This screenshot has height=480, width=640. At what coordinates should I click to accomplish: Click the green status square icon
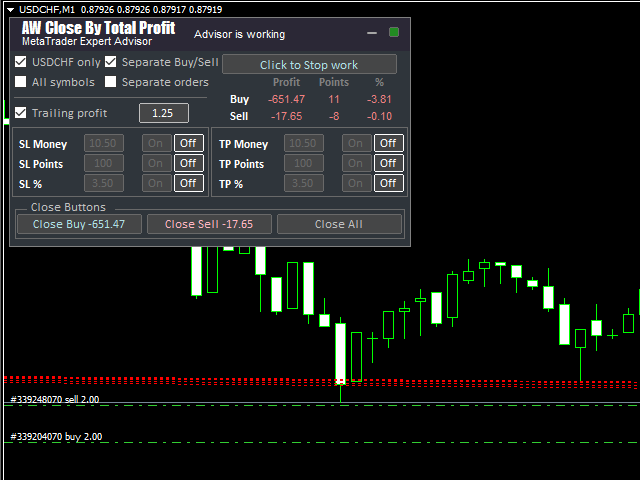[394, 33]
